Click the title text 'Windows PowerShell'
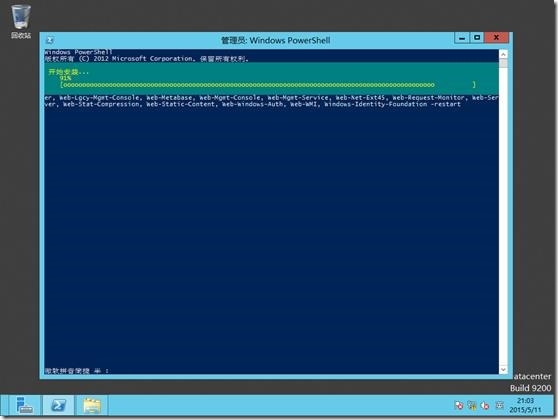Screen dimensions: 558x420 (290, 40)
